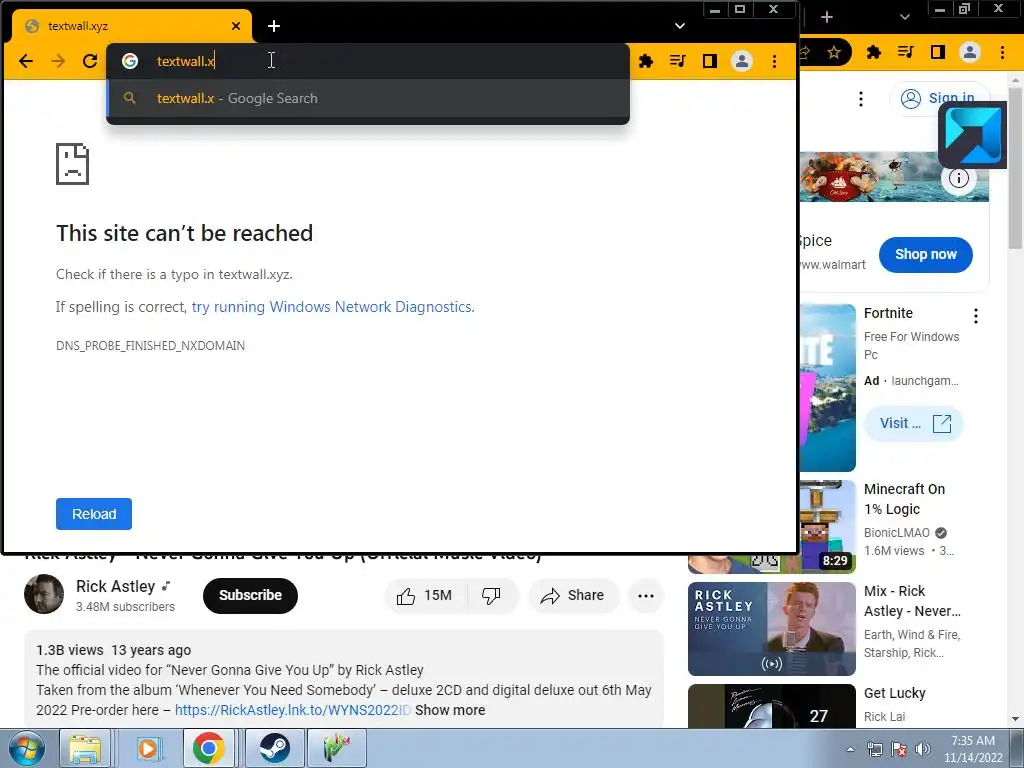Click DNS_PROBE_FINISHED_NXDOMAIN error code text

[x=150, y=345]
